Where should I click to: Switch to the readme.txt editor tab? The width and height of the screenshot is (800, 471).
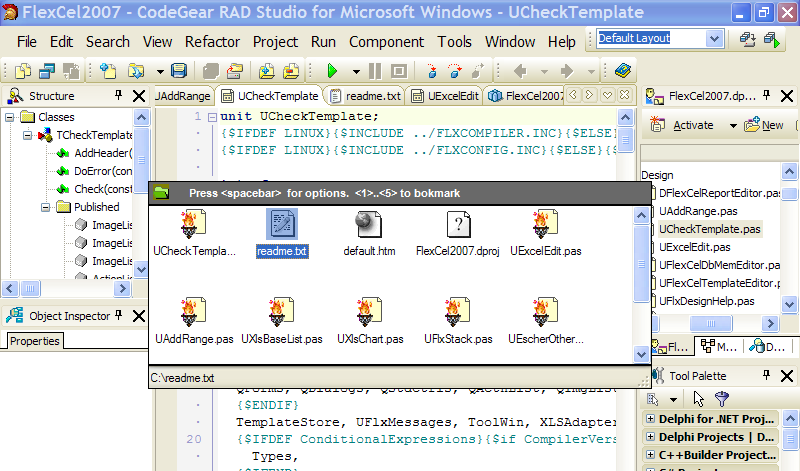(365, 96)
